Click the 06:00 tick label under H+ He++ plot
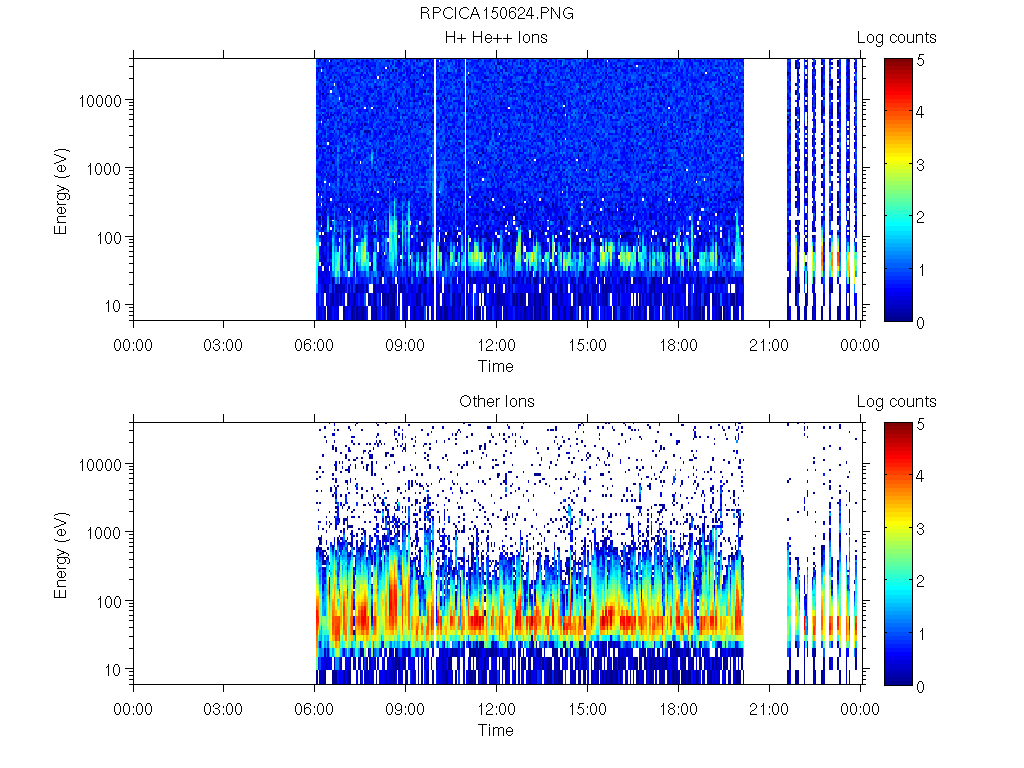This screenshot has height=768, width=1024. pyautogui.click(x=314, y=345)
